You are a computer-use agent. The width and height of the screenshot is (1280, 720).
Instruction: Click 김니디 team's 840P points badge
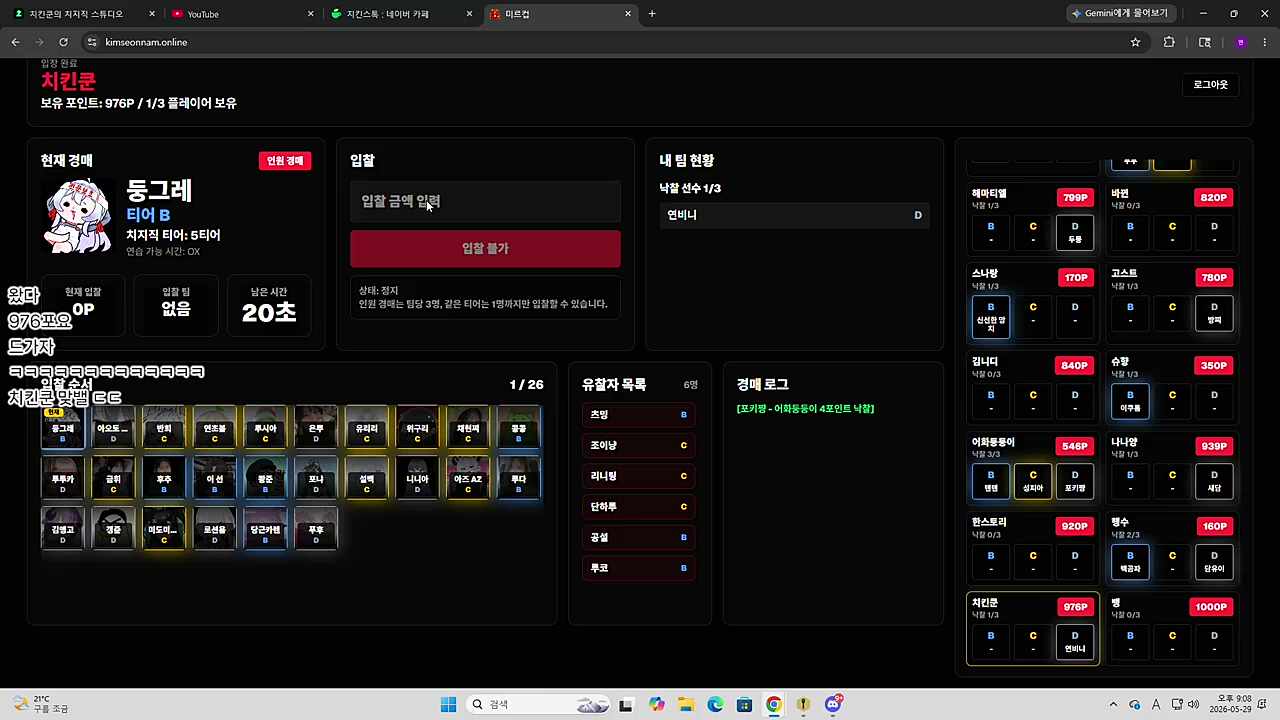[x=1075, y=365]
